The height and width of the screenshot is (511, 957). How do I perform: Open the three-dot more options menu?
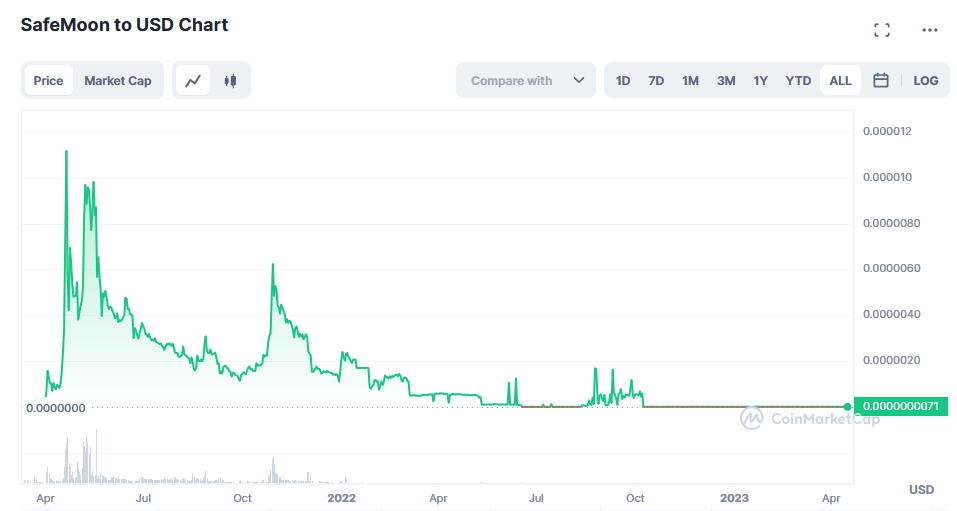(930, 30)
